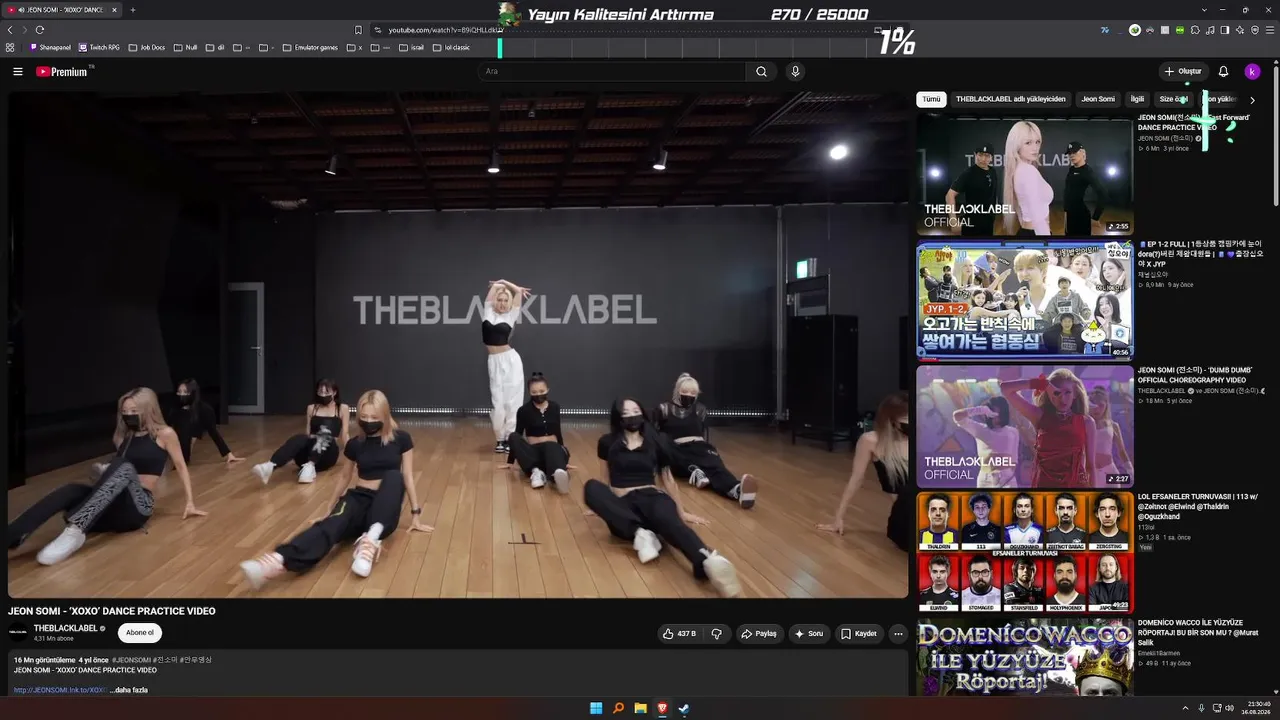The width and height of the screenshot is (1280, 720).
Task: Switch to Brave browser on taskbar
Action: [x=662, y=708]
